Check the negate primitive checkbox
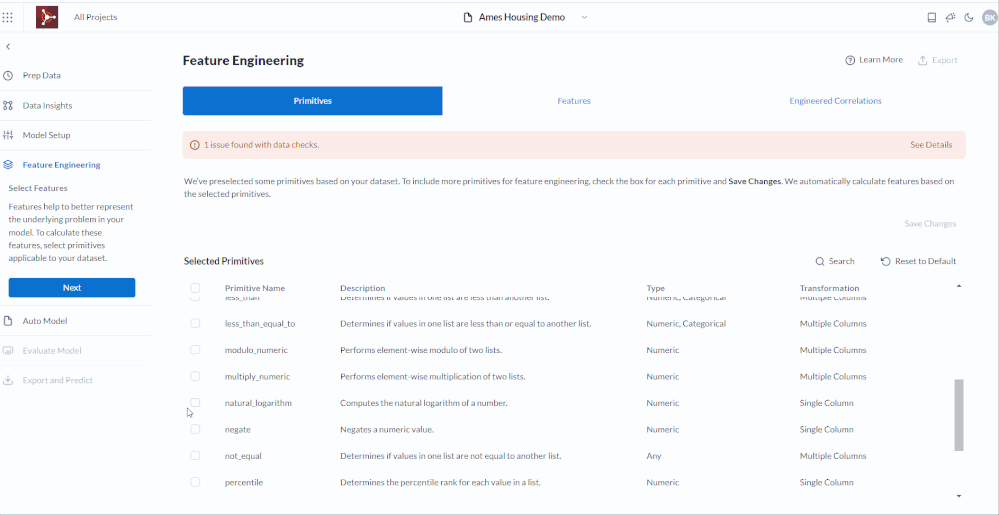 (195, 429)
